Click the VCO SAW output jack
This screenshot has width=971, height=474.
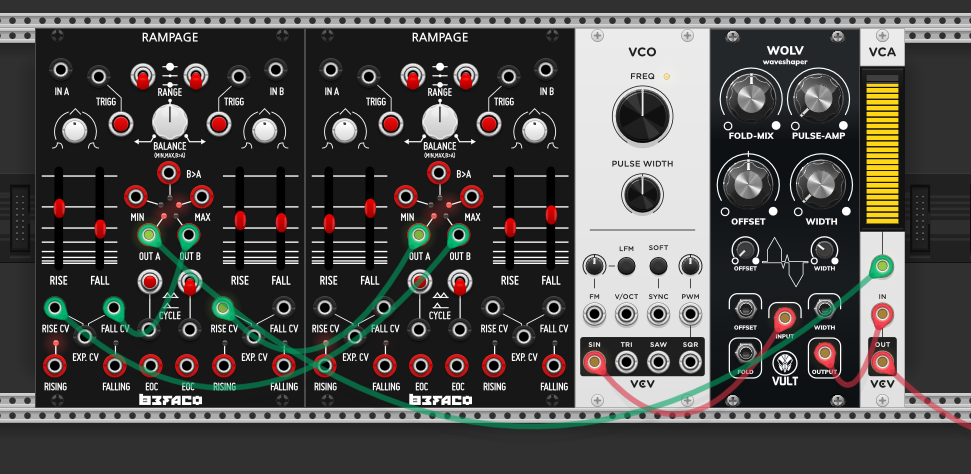coord(658,361)
